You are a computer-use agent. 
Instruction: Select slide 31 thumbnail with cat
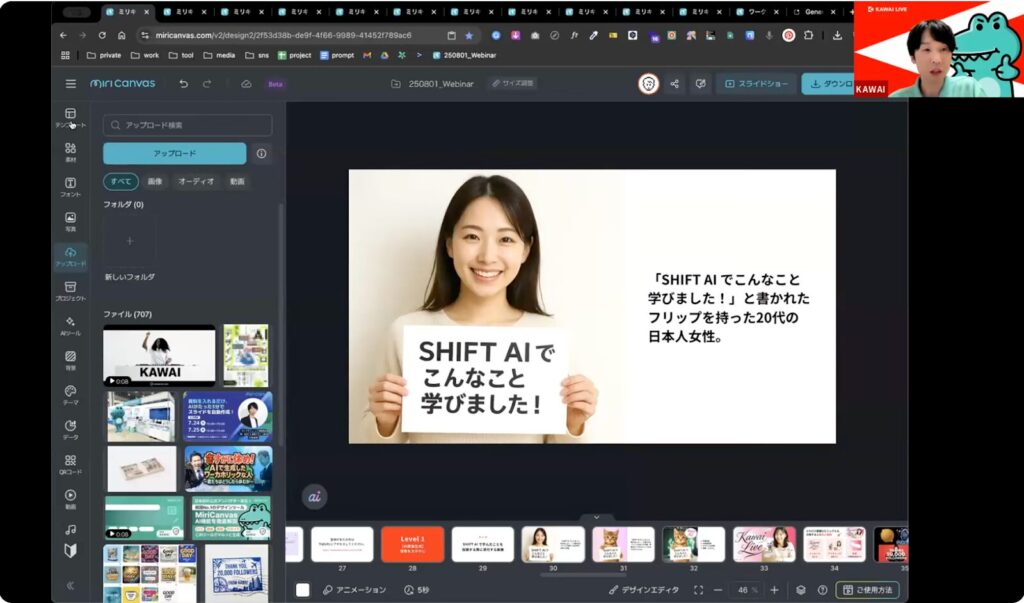[x=623, y=544]
